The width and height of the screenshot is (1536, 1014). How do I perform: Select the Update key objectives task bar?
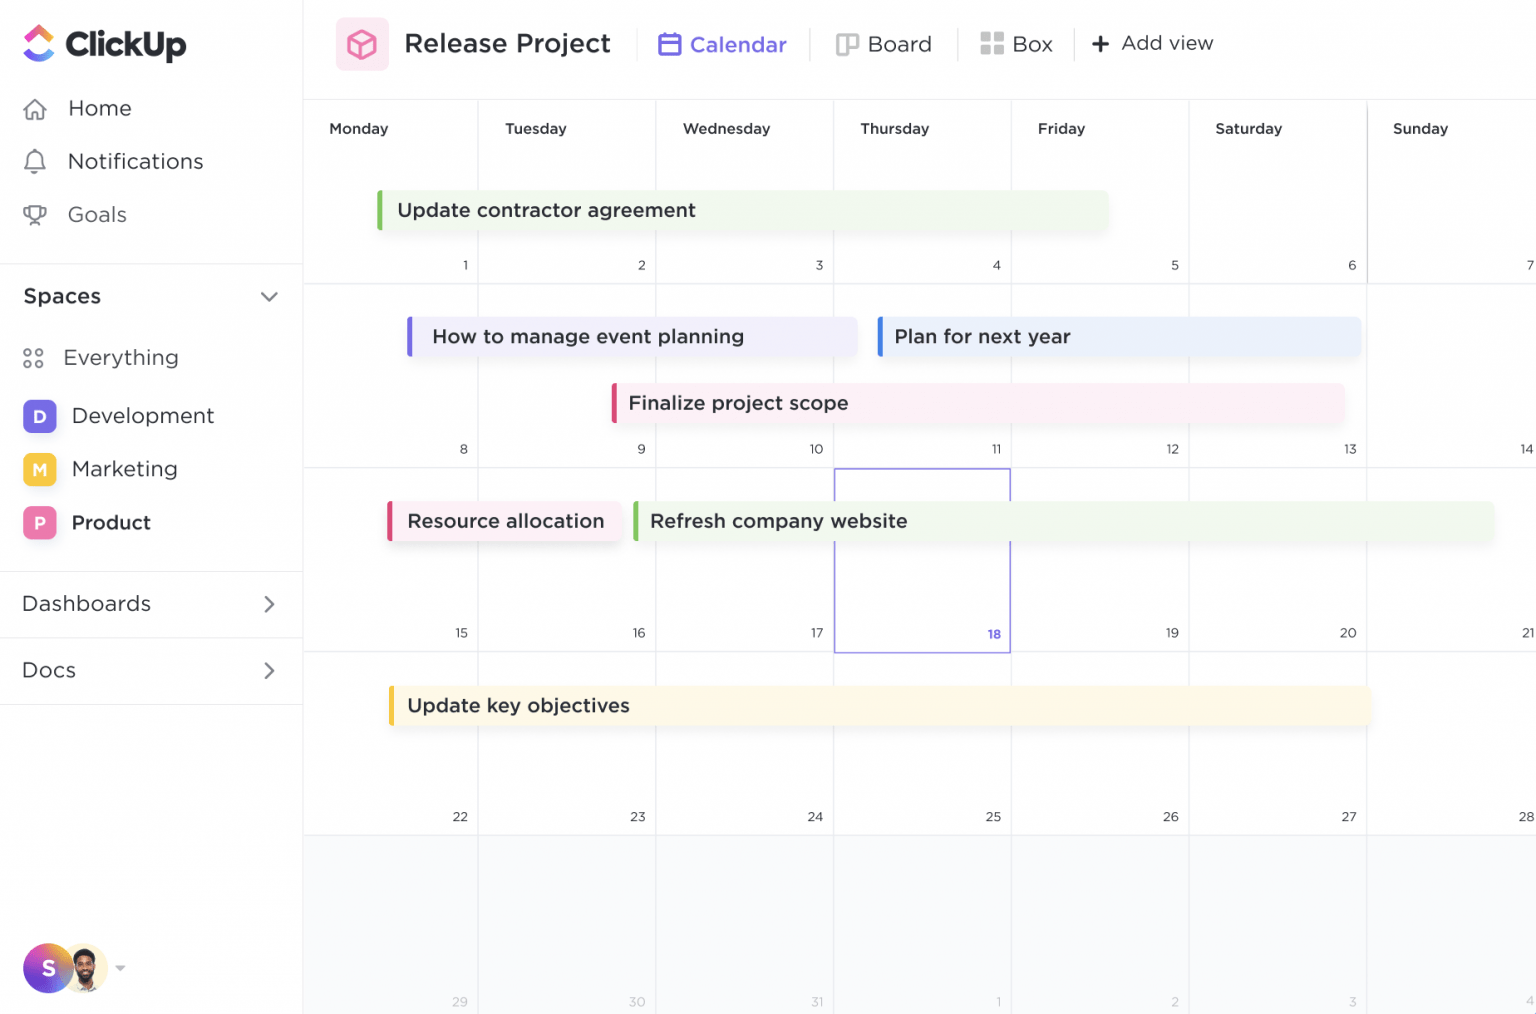(517, 705)
